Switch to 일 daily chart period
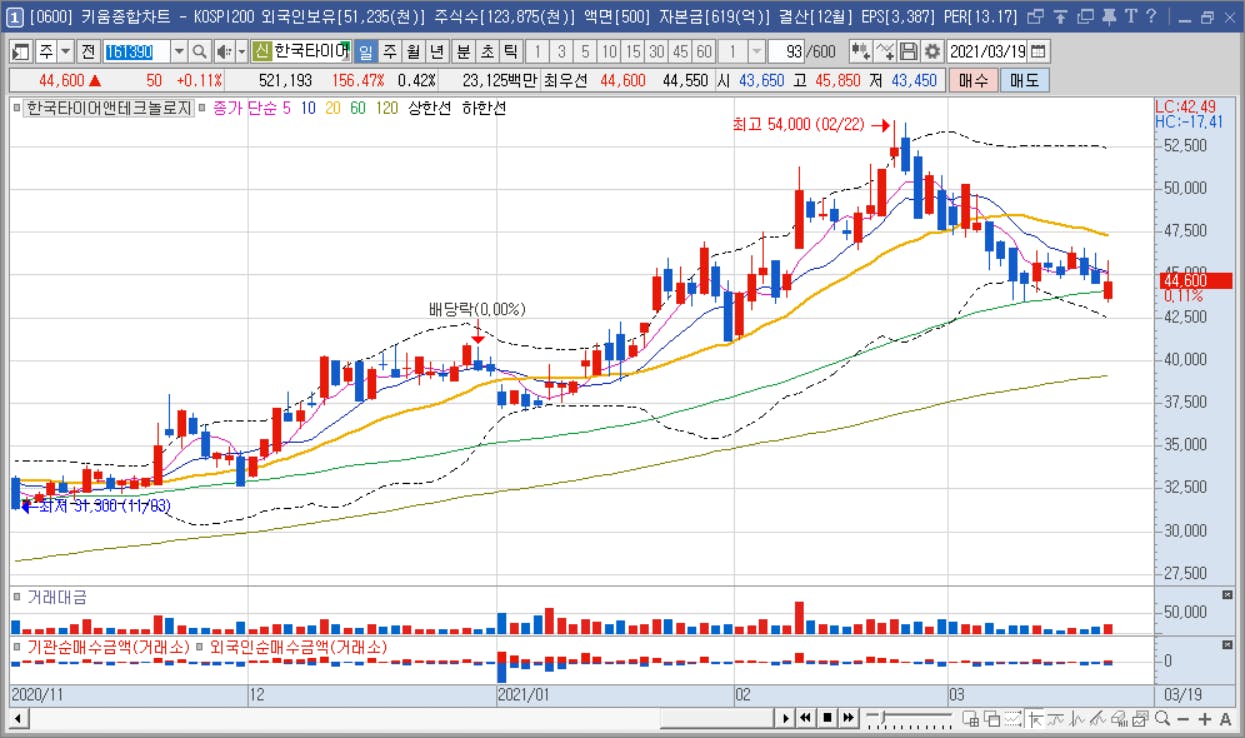 [x=366, y=51]
